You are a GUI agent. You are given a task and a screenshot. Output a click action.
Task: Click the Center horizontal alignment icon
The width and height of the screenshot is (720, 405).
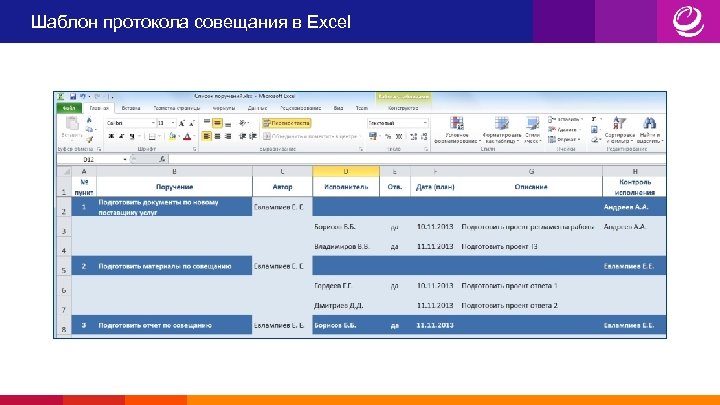click(x=217, y=136)
